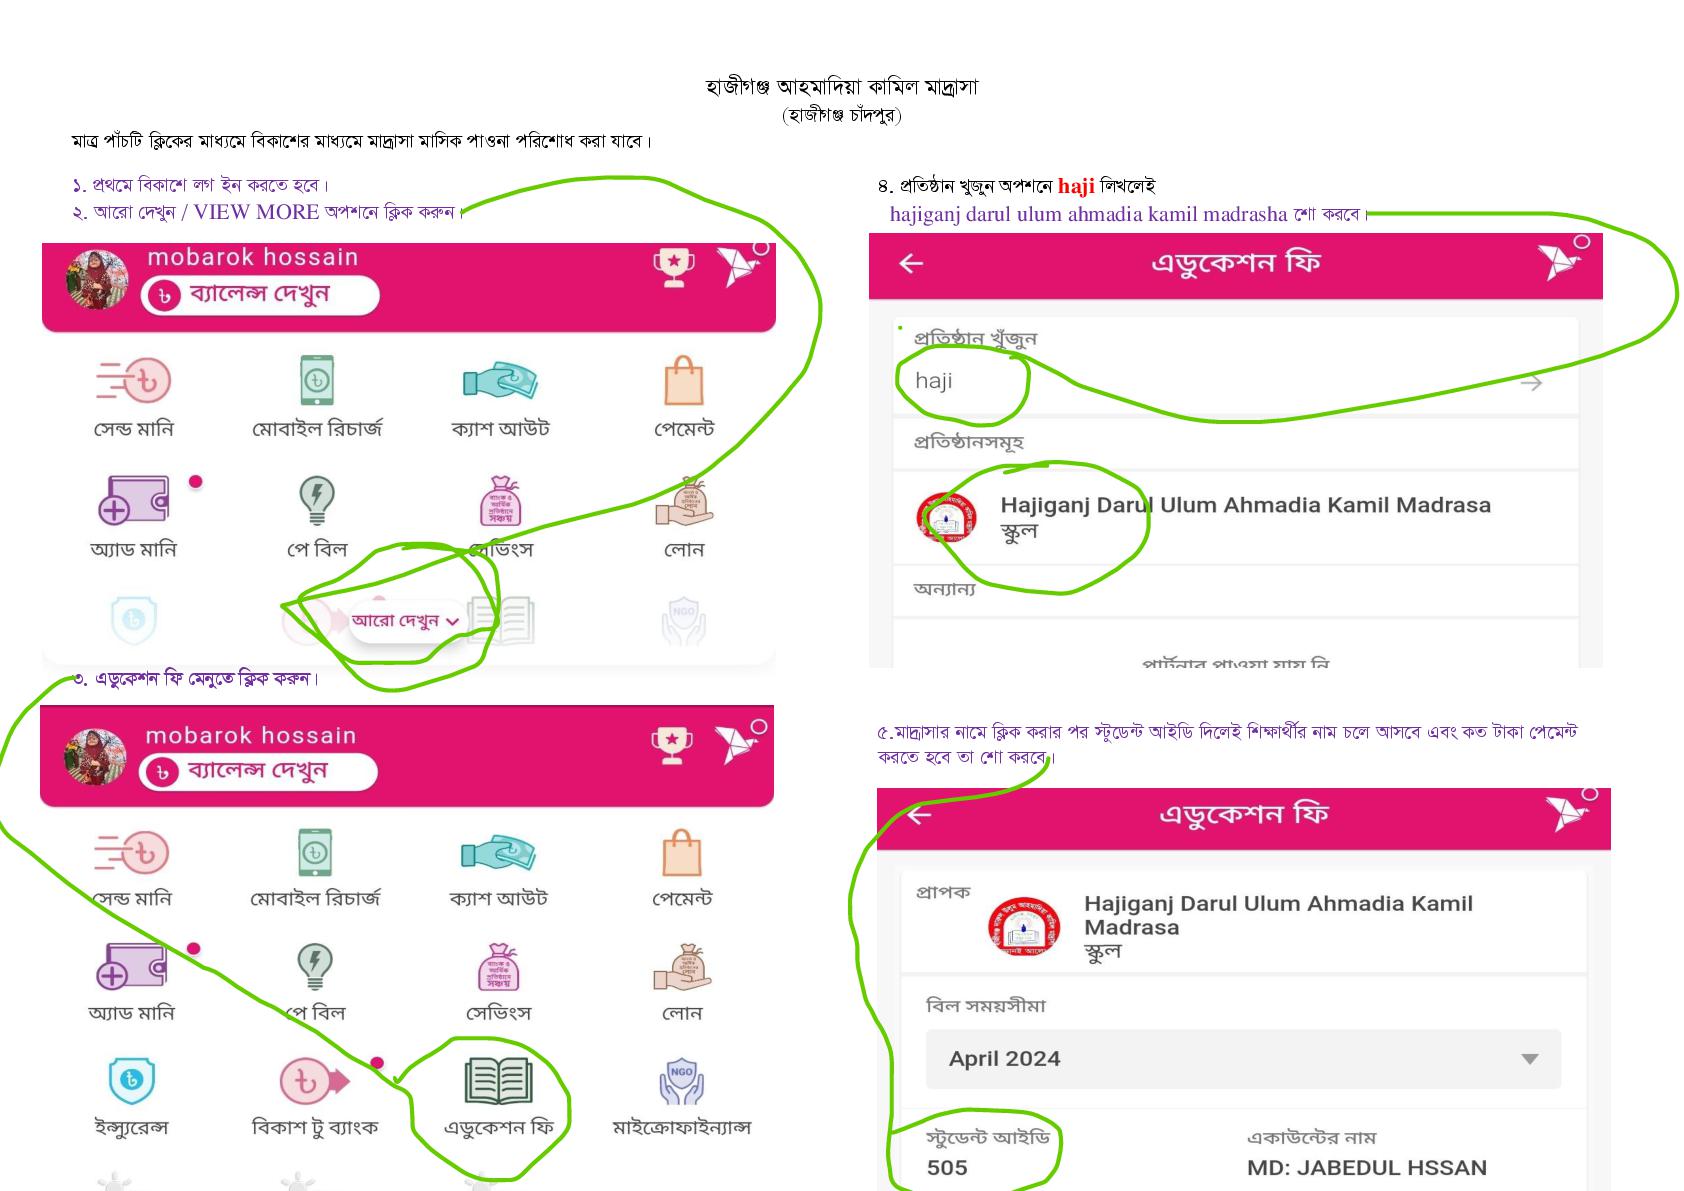This screenshot has height=1191, width=1684.
Task: Expand the আরো দেখুন chevron button
Action: pyautogui.click(x=406, y=620)
